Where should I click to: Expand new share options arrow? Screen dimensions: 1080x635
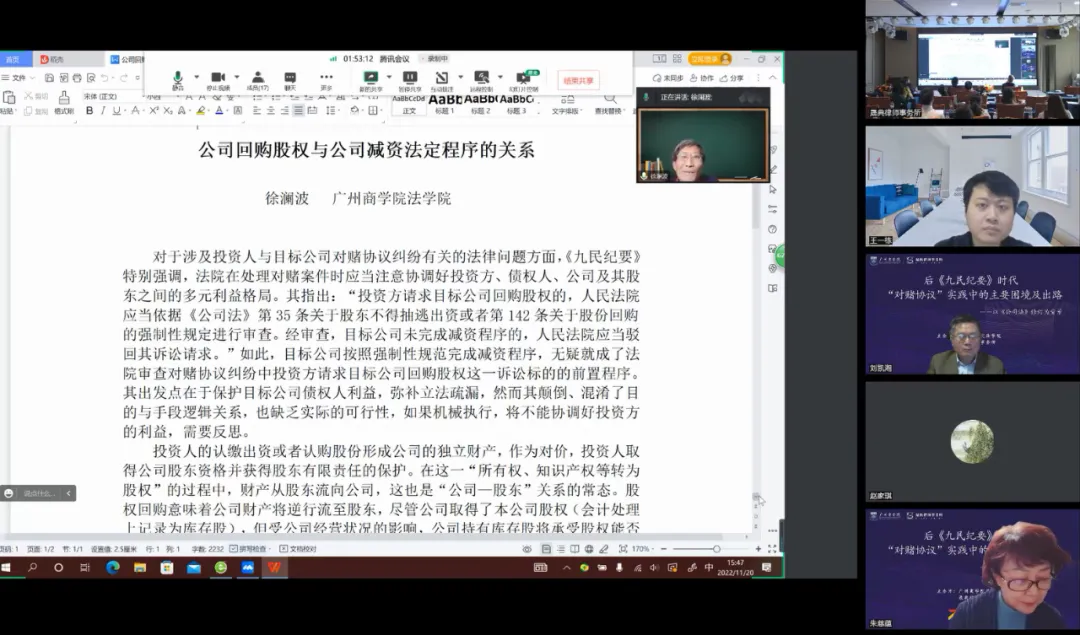[x=389, y=77]
